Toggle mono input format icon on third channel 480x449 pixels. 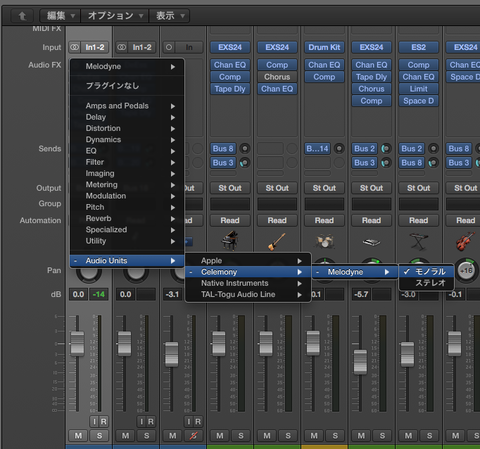pos(169,47)
